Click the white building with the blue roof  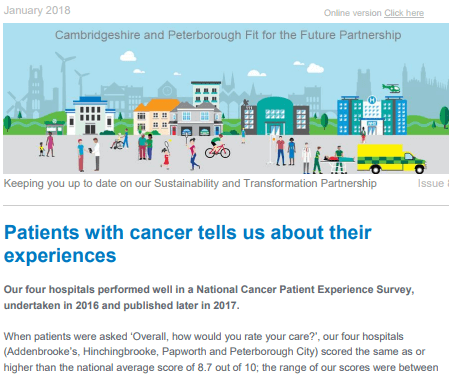90,116
